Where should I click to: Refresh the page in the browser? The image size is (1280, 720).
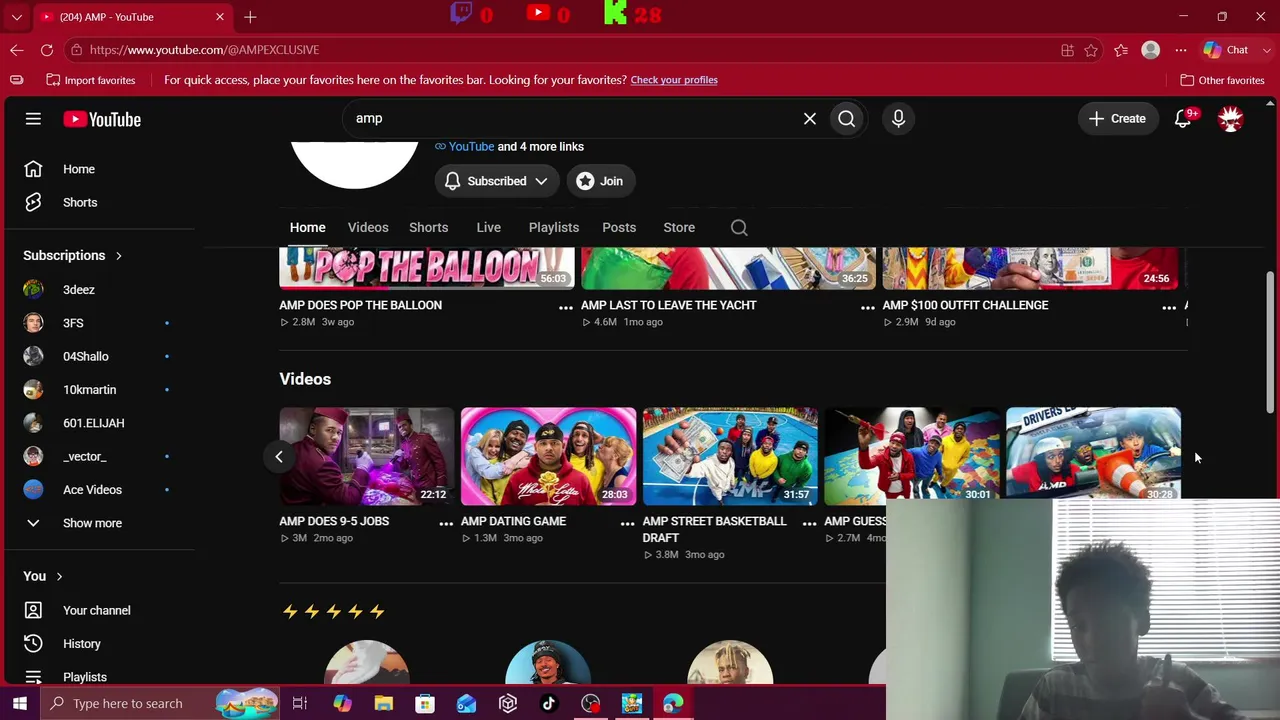point(47,50)
